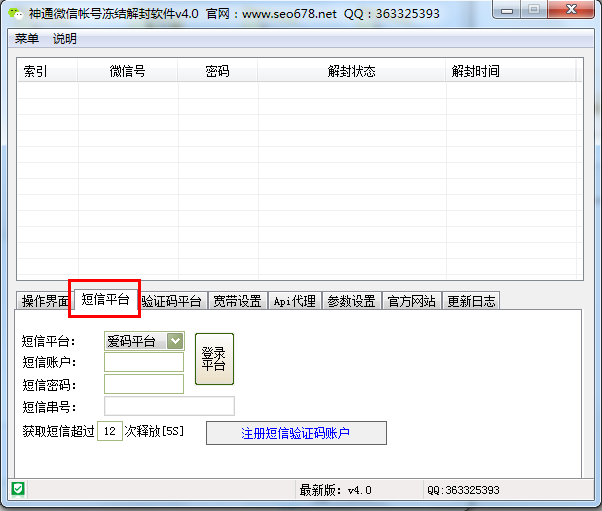The height and width of the screenshot is (511, 602).
Task: Click the 最新版: v4.0 status text
Action: tap(336, 490)
